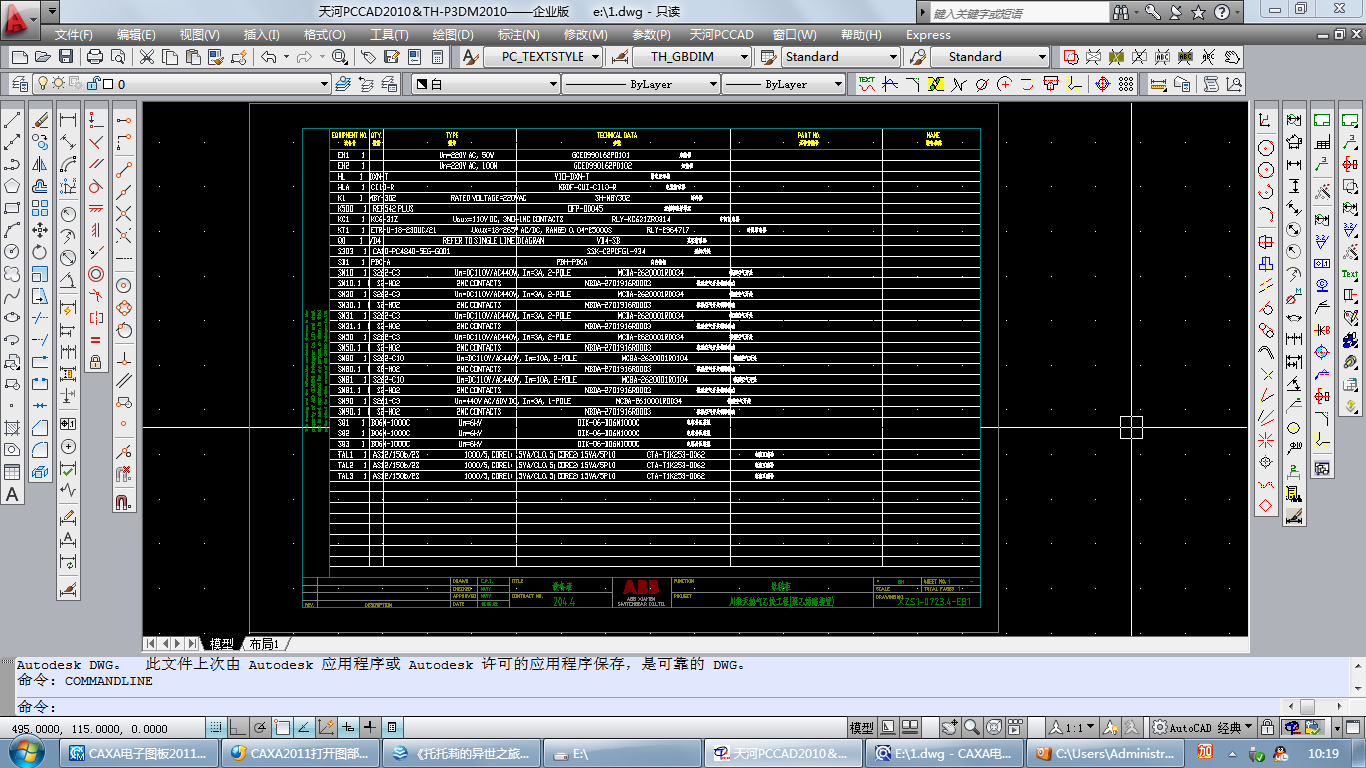Open the Windows Start button
Screen dimensions: 1366x768
click(x=27, y=752)
